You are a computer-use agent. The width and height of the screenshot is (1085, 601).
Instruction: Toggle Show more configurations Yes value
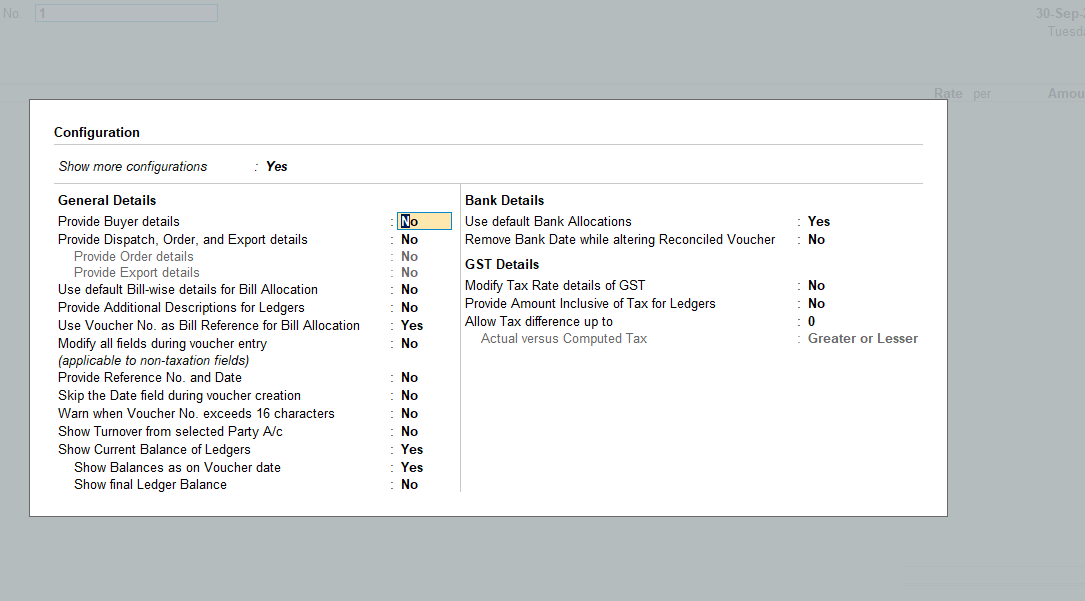click(x=276, y=166)
